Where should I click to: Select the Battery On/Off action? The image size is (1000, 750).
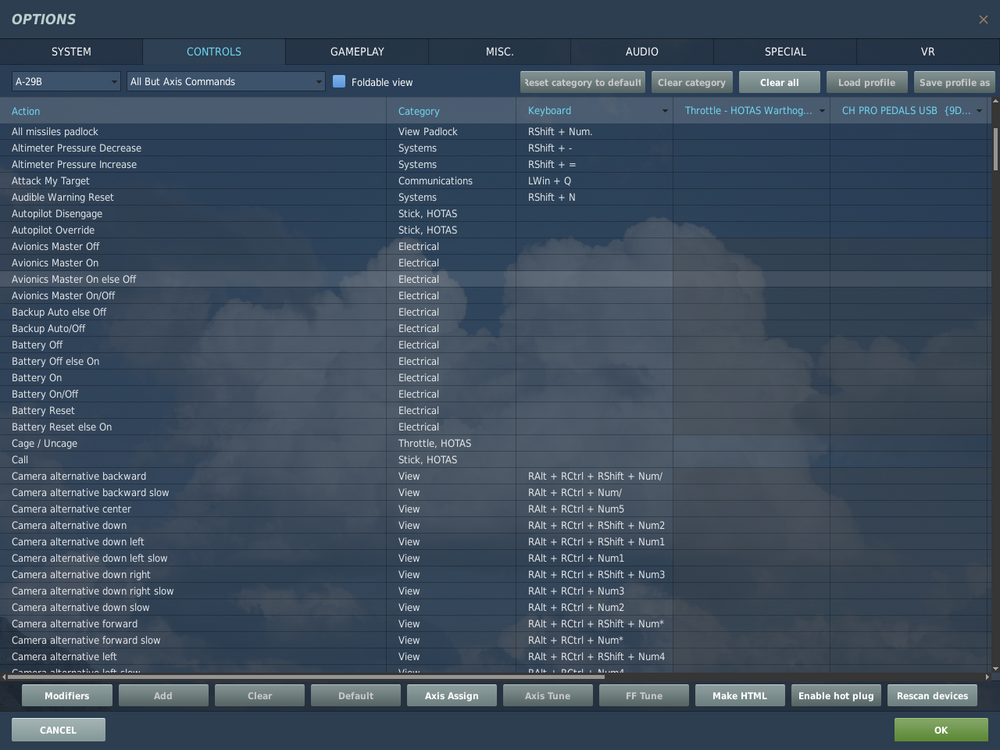[x=45, y=394]
